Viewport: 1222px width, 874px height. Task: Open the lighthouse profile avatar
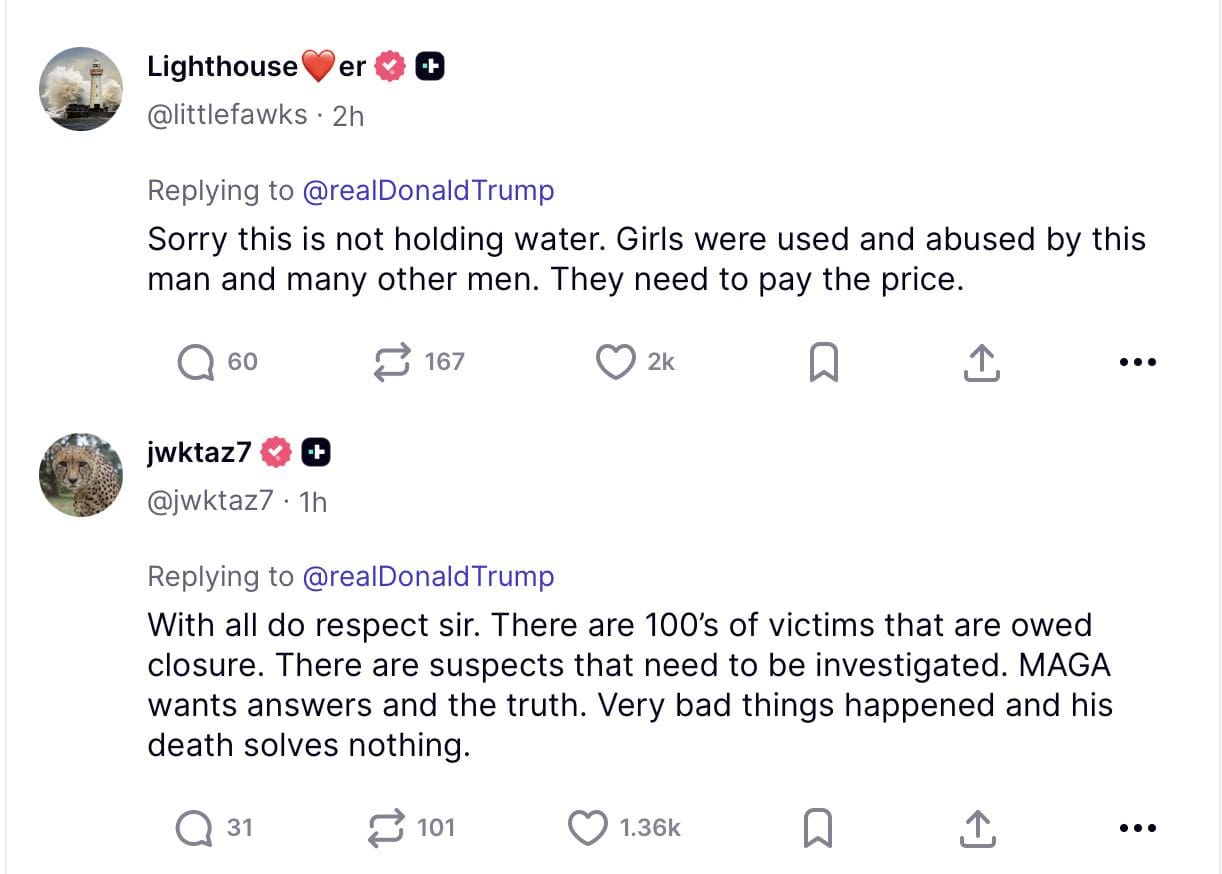click(x=81, y=89)
